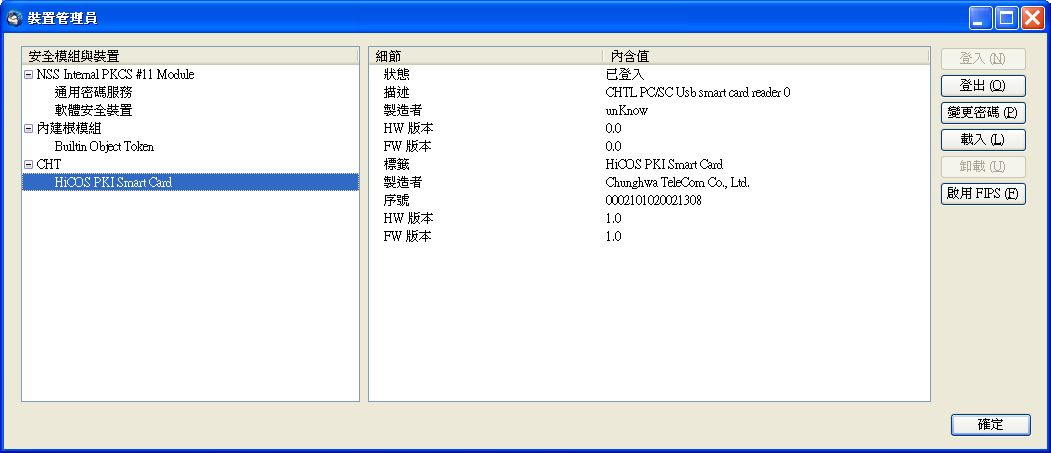
Task: Select 軟體安全裝置 tree item
Action: (94, 111)
